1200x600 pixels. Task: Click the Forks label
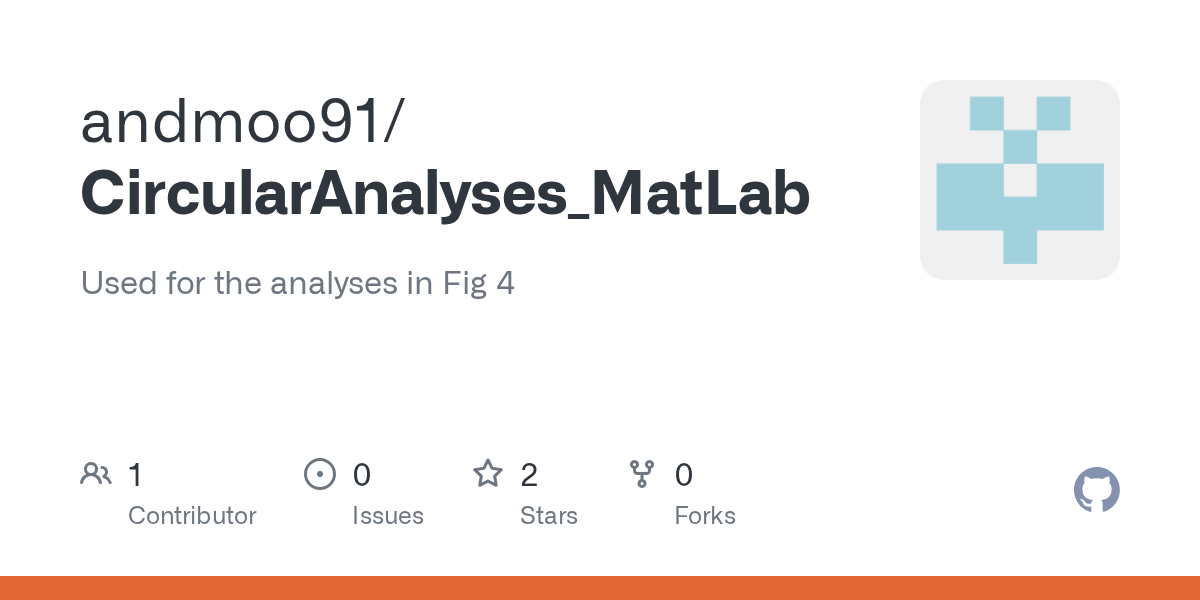(x=705, y=516)
